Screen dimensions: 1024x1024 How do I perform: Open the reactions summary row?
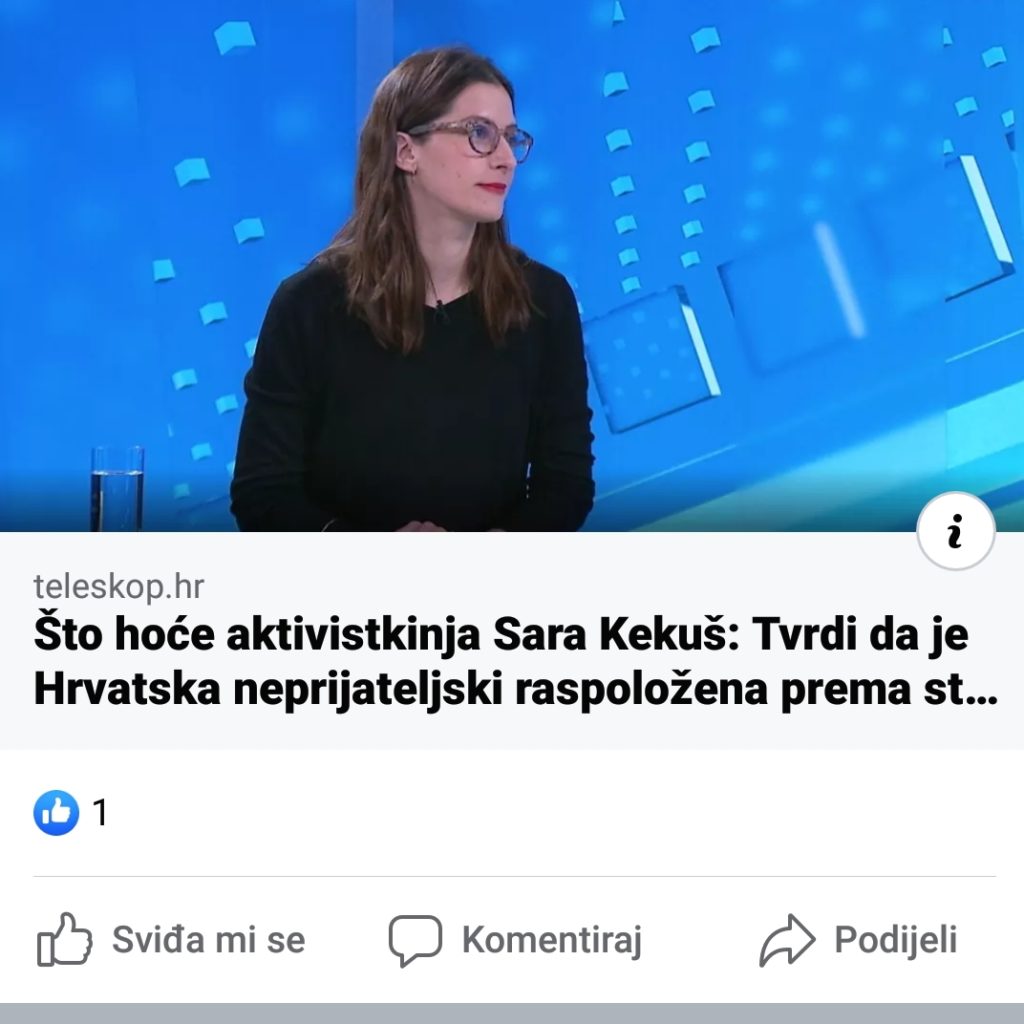coord(512,813)
